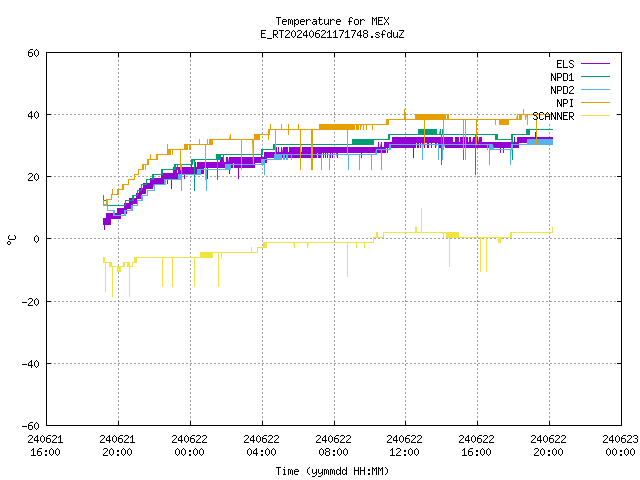Click the y-axis value 0
This screenshot has width=640, height=480.
[36, 239]
